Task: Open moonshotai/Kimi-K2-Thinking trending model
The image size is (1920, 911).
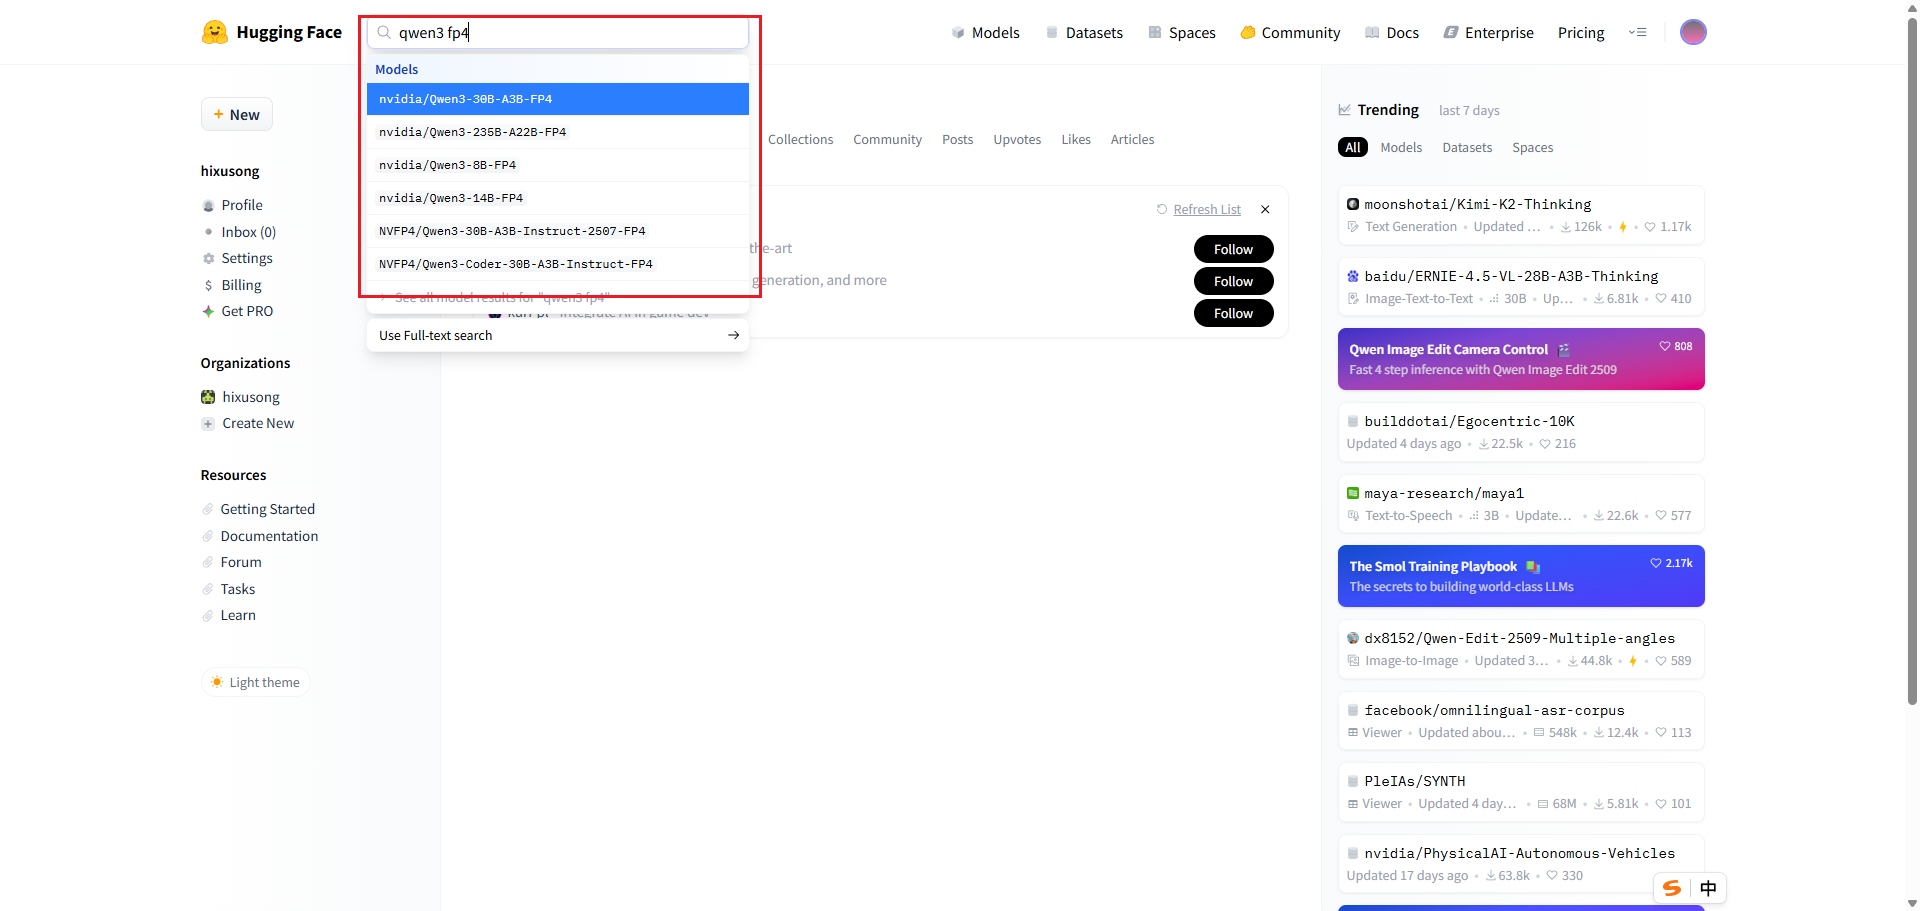Action: tap(1477, 204)
